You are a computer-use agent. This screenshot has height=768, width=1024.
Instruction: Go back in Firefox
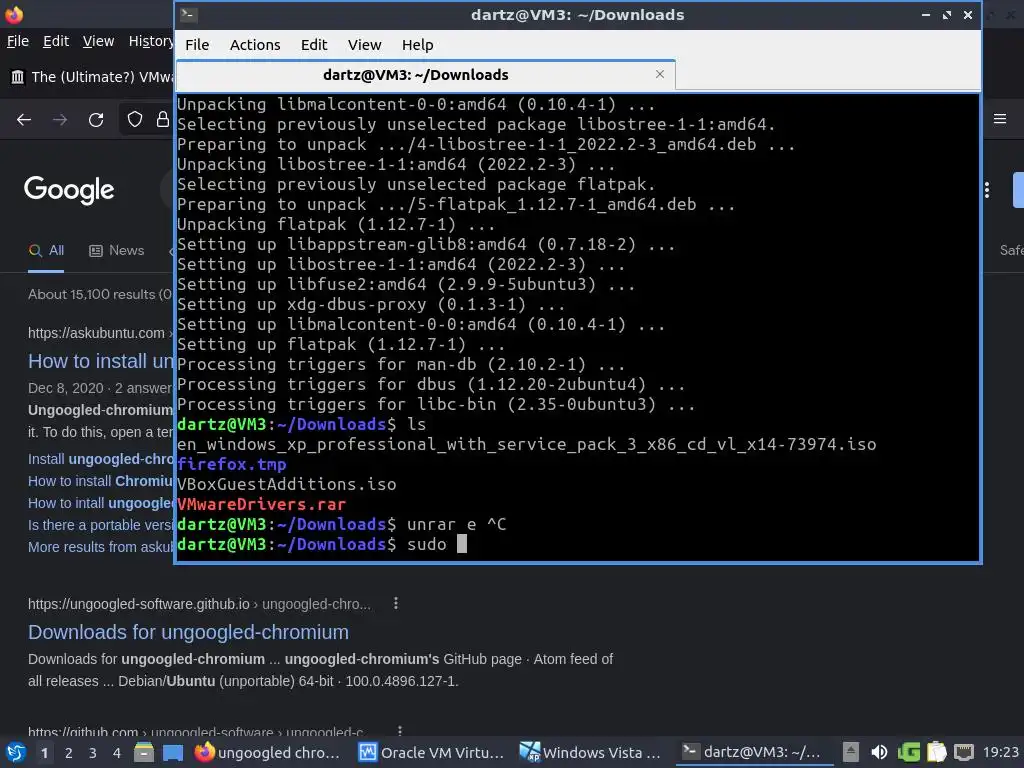[x=24, y=120]
